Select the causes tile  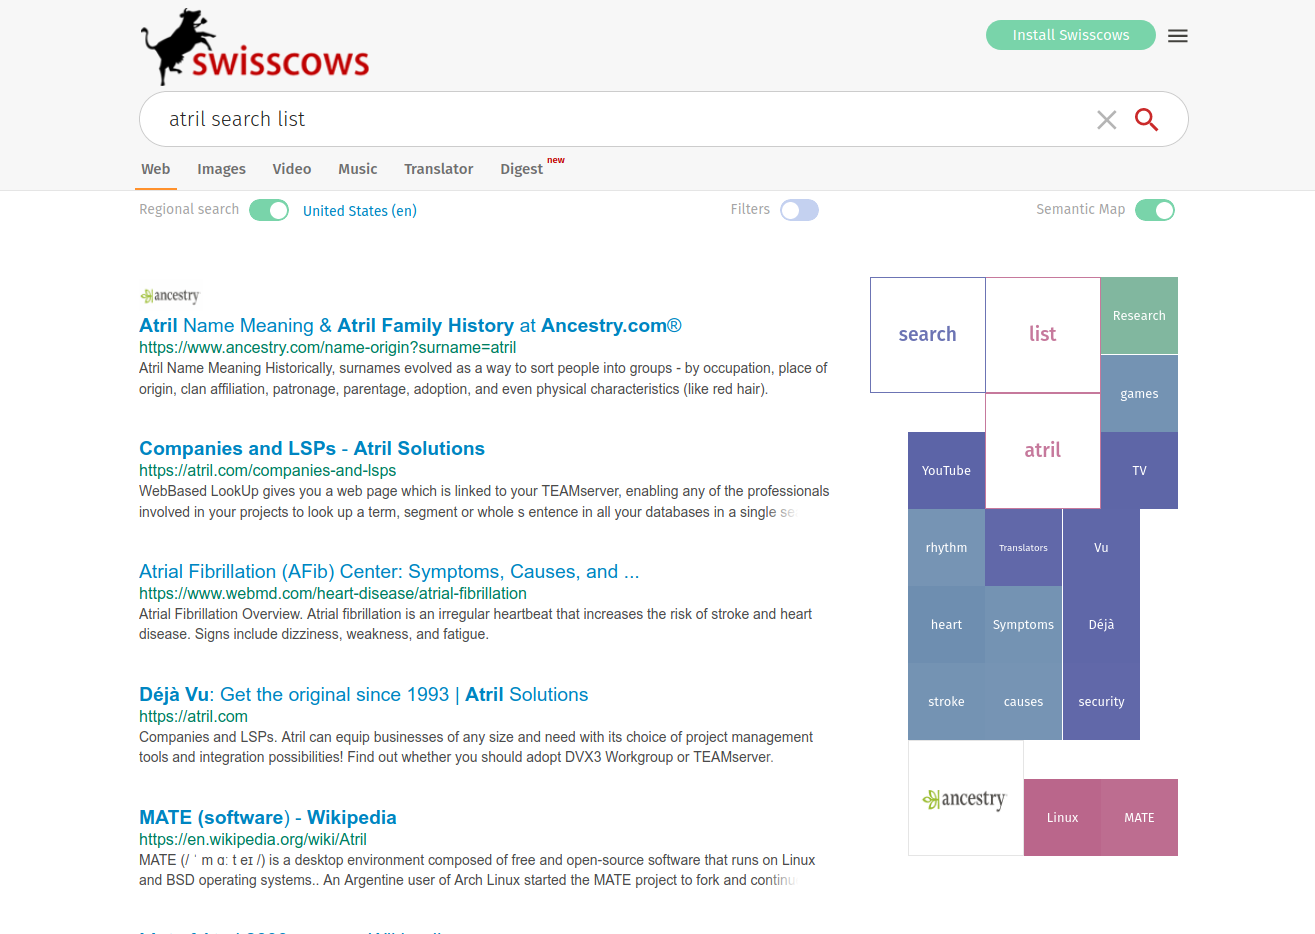coord(1023,702)
